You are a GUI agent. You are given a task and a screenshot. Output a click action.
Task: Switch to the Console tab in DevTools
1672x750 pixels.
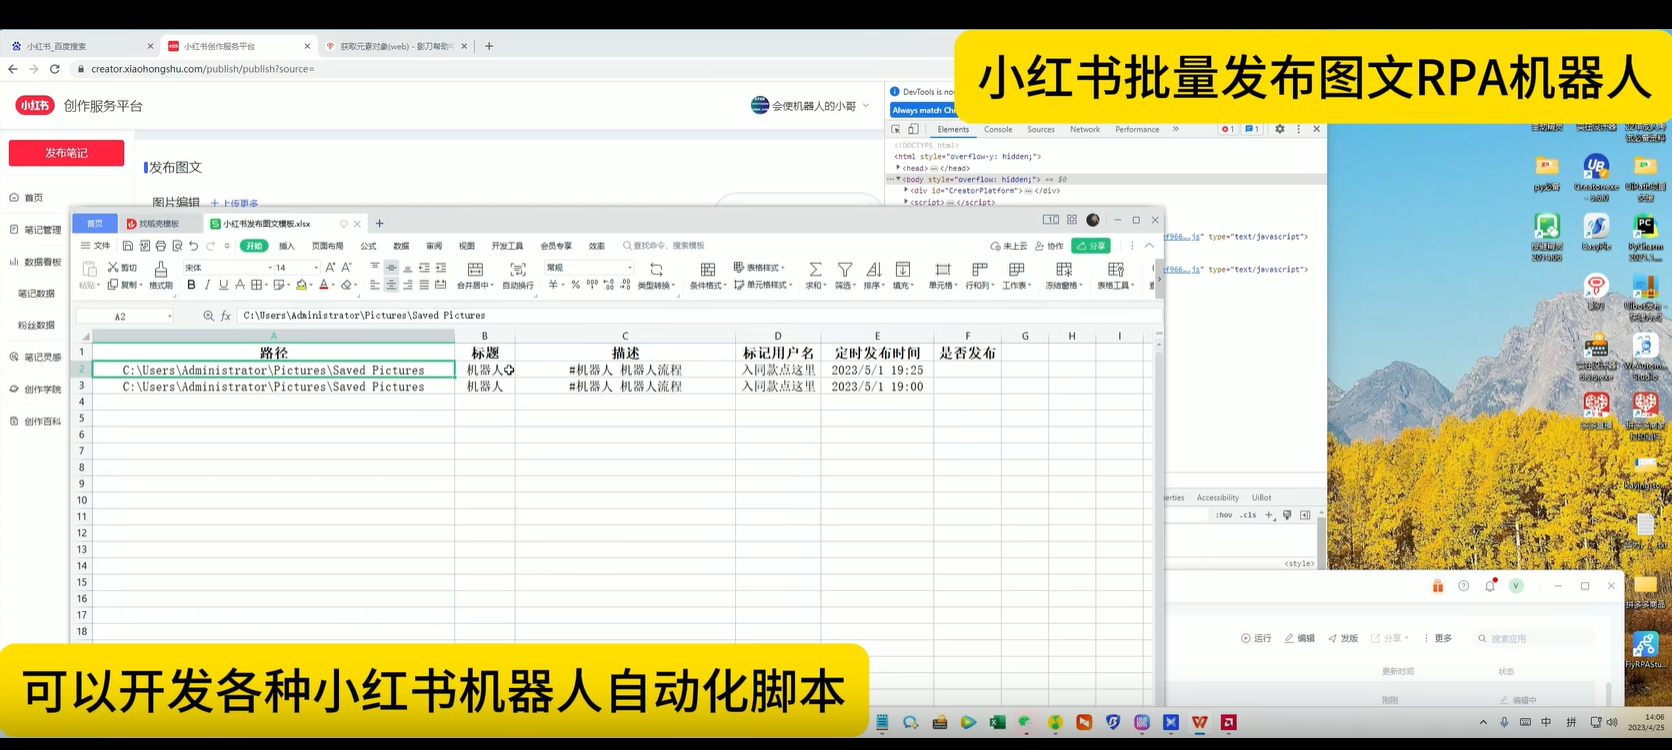tap(997, 129)
